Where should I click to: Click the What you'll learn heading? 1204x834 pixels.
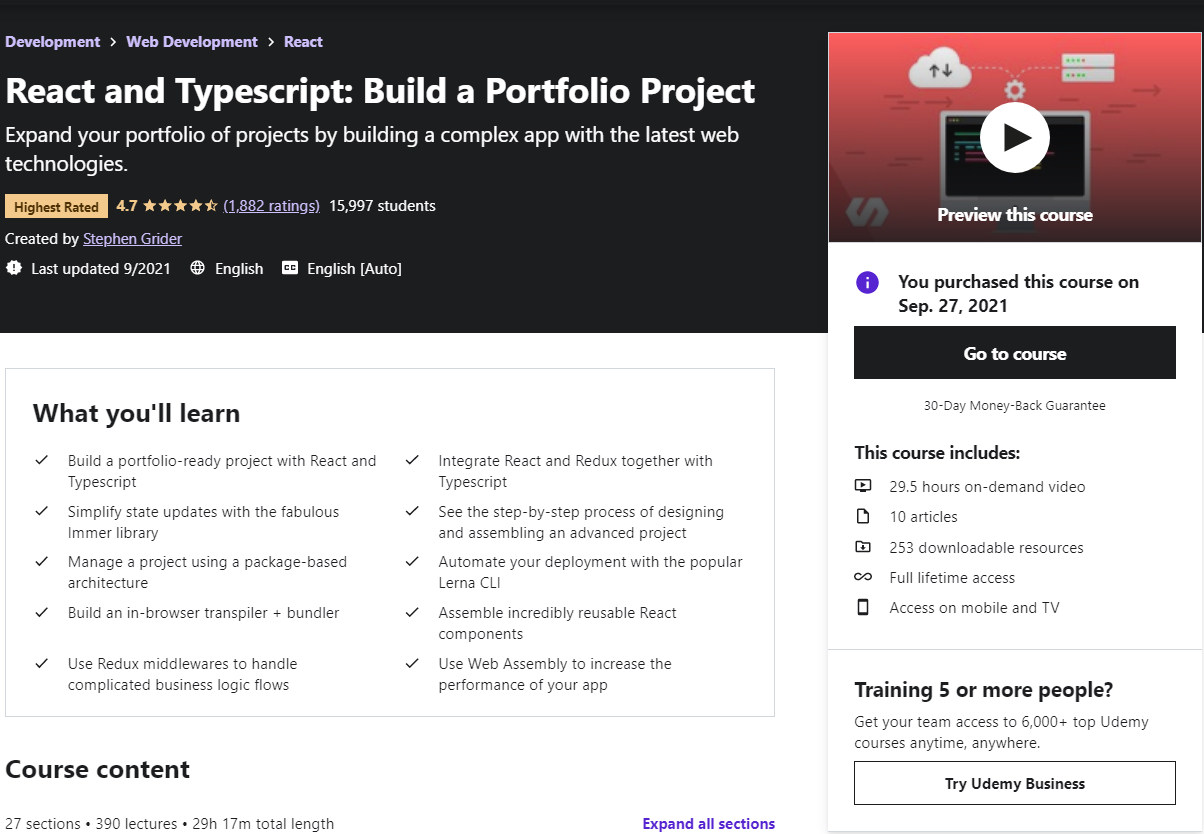tap(136, 413)
